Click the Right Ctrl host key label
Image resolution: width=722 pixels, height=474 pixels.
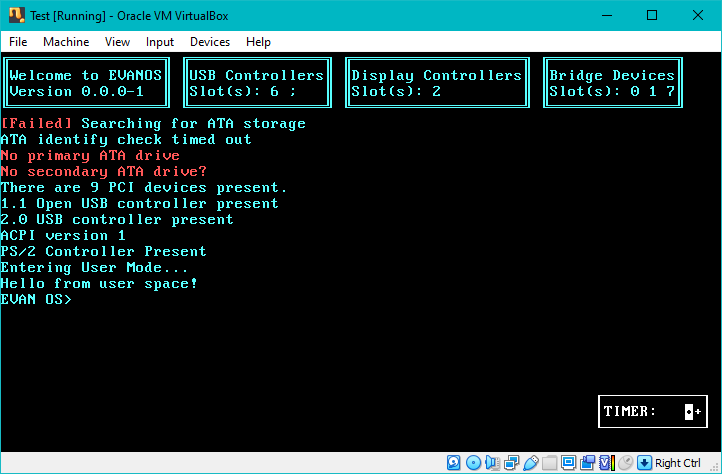677,463
